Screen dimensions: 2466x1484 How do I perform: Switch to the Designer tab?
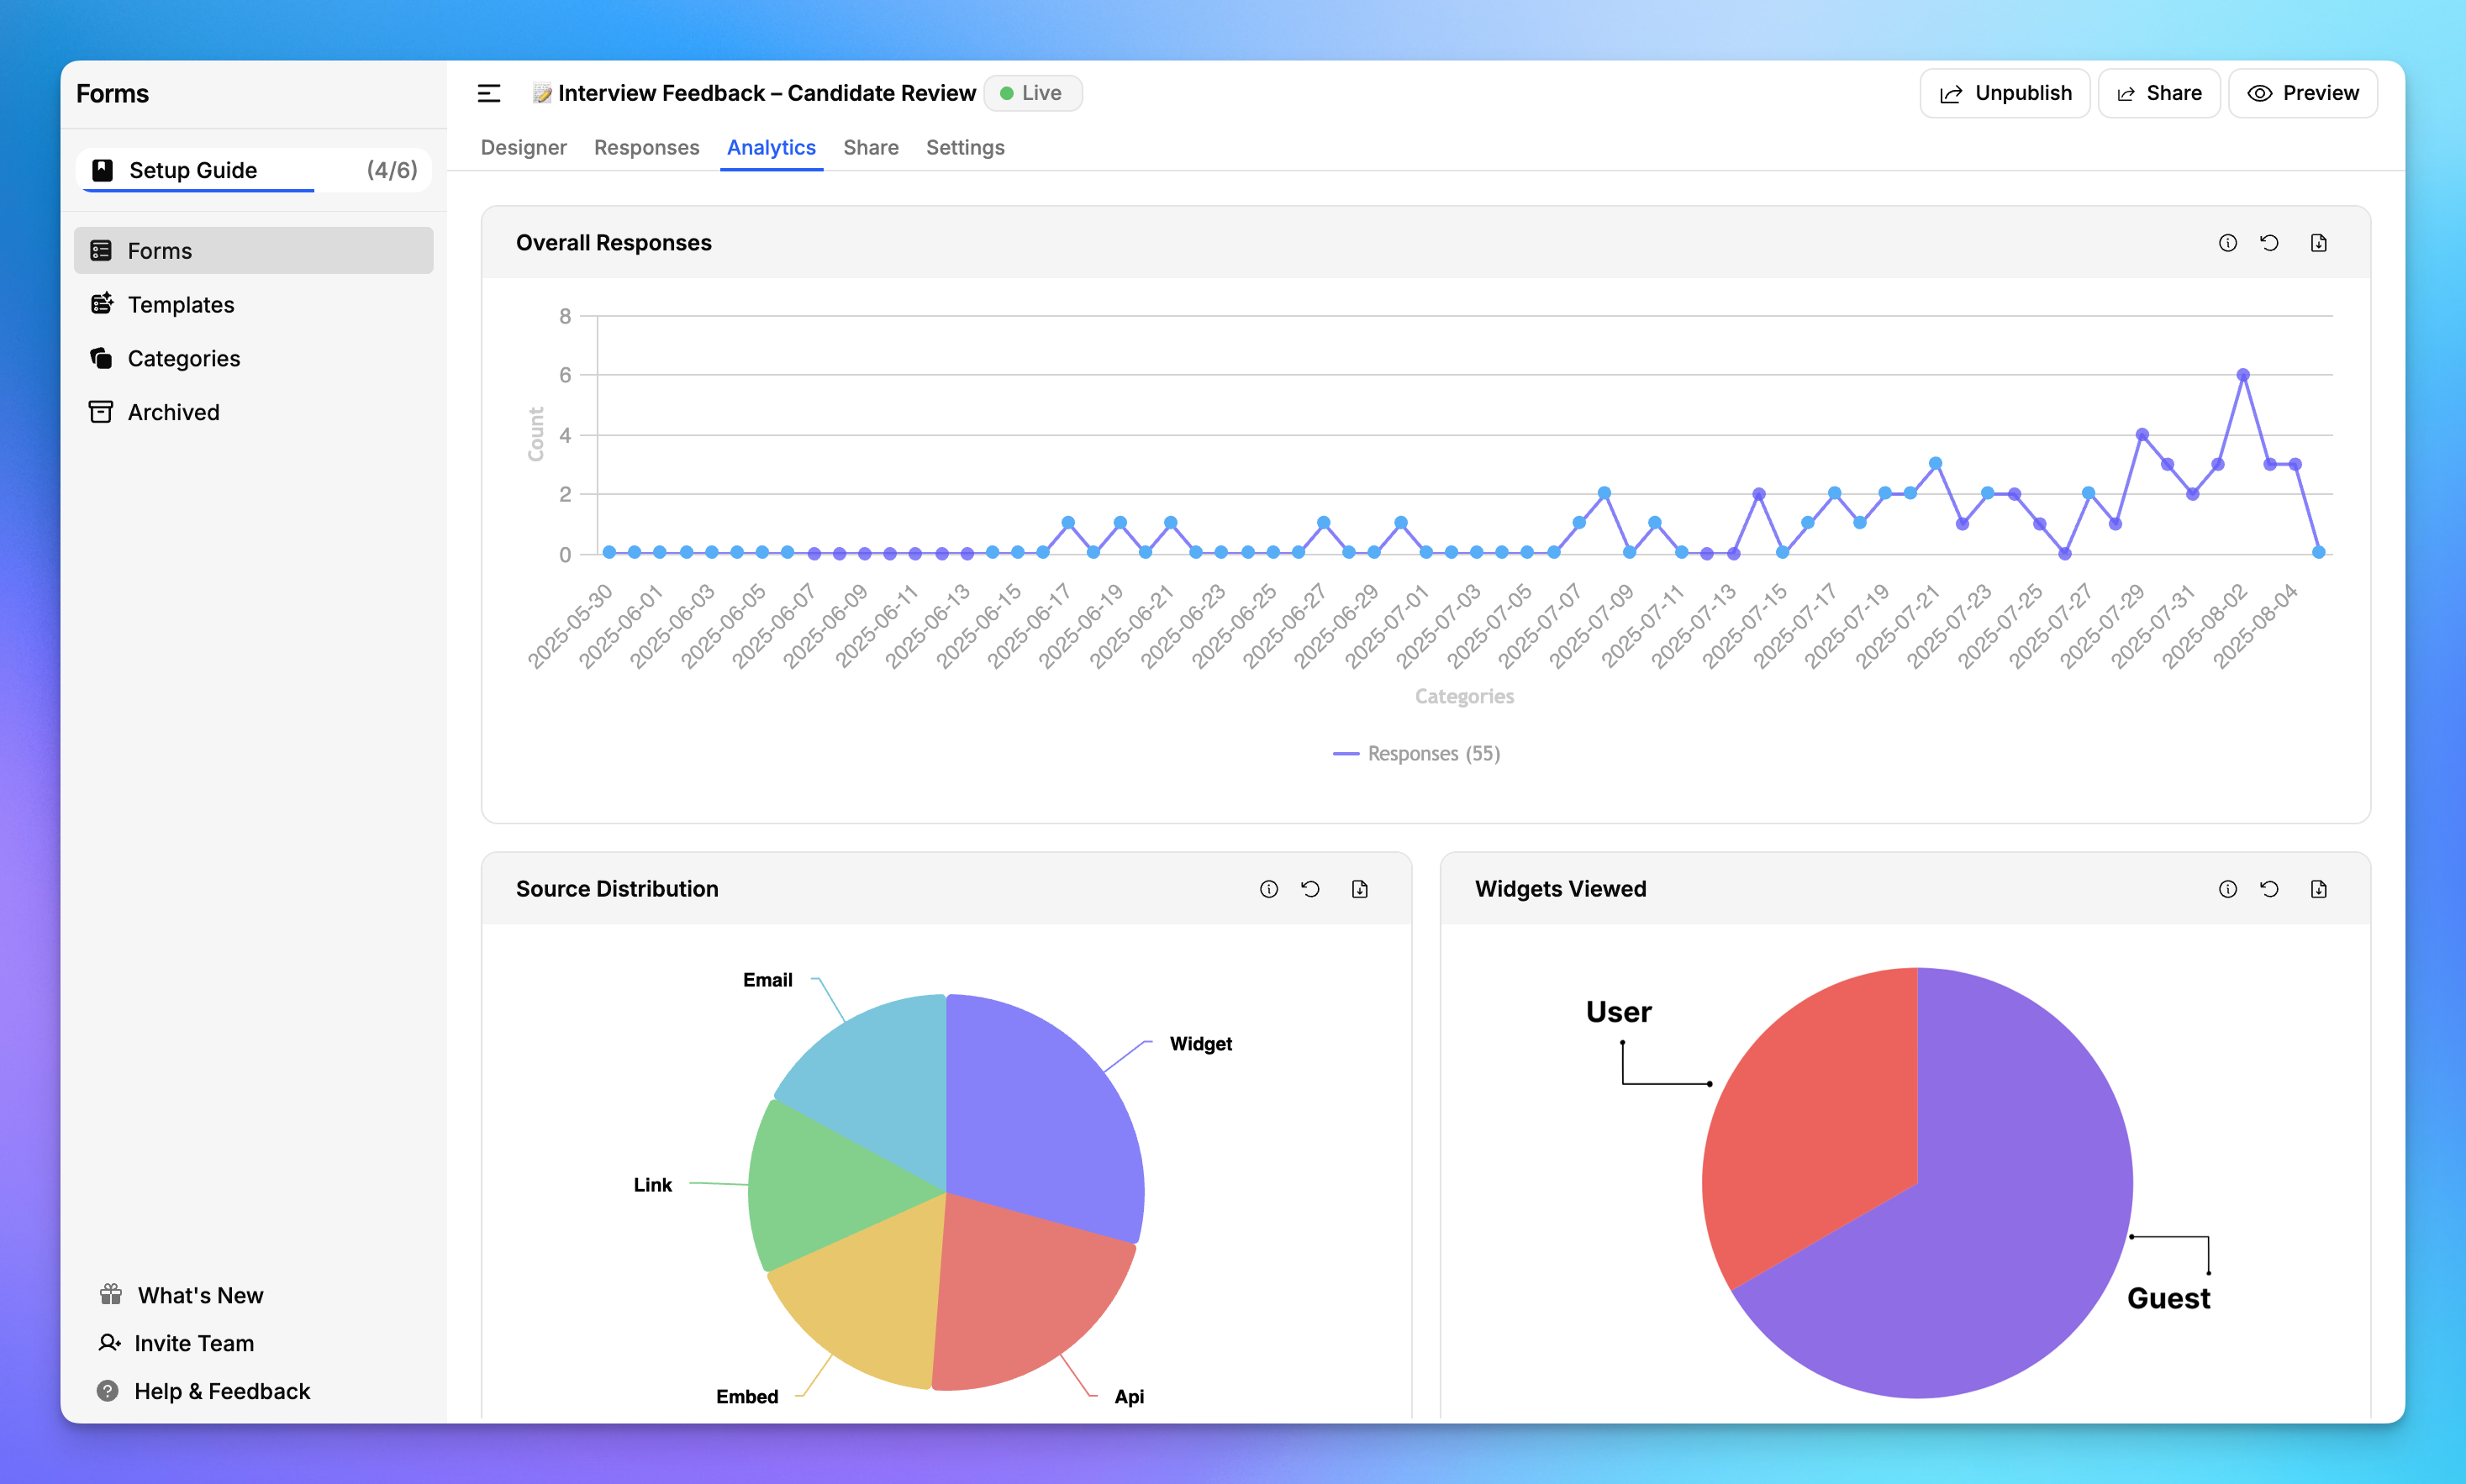click(x=523, y=147)
